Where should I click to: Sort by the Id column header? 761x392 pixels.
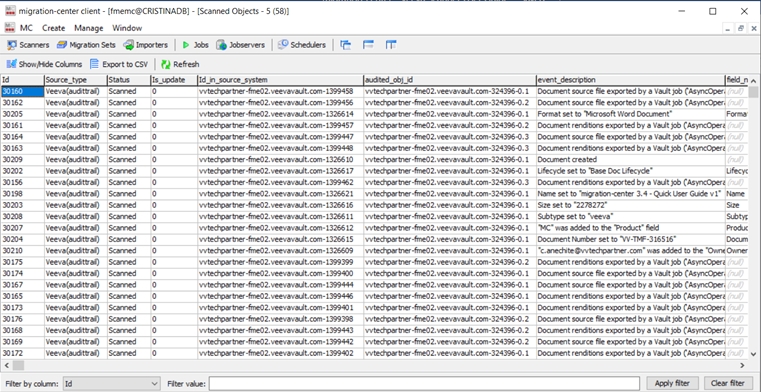coord(22,80)
